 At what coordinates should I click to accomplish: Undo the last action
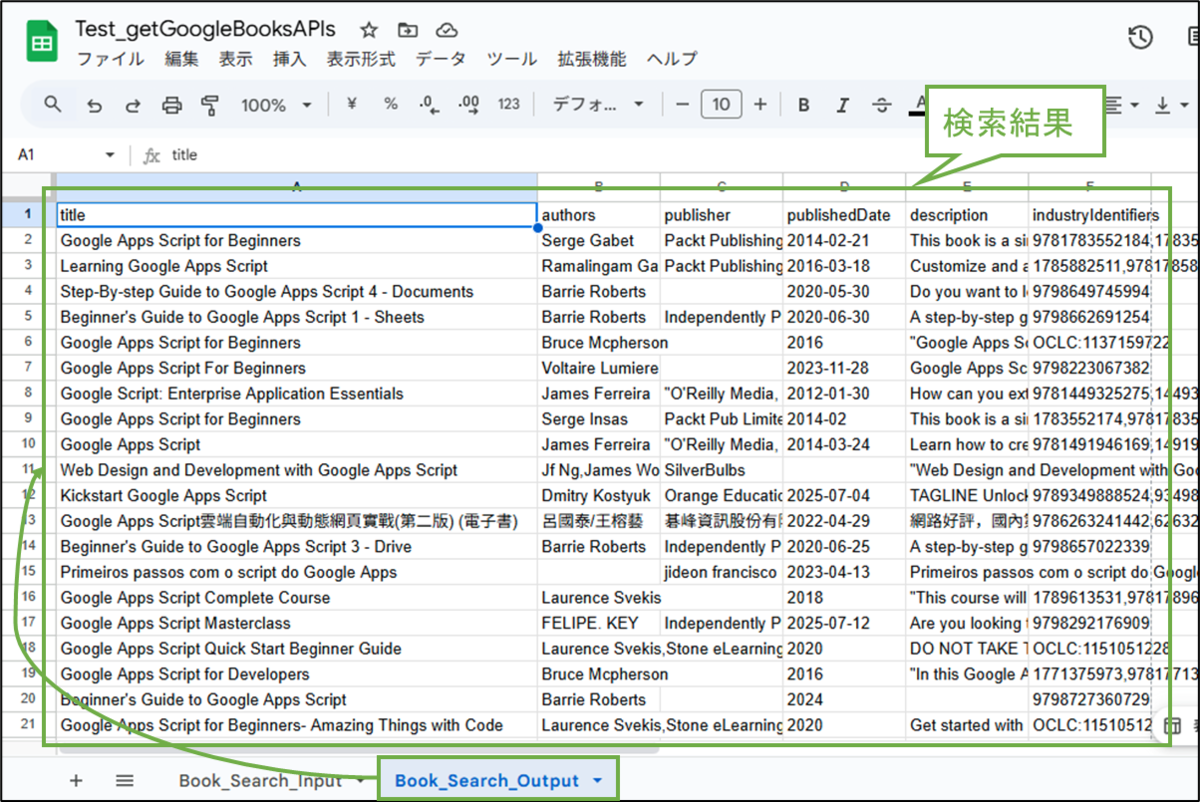click(94, 105)
